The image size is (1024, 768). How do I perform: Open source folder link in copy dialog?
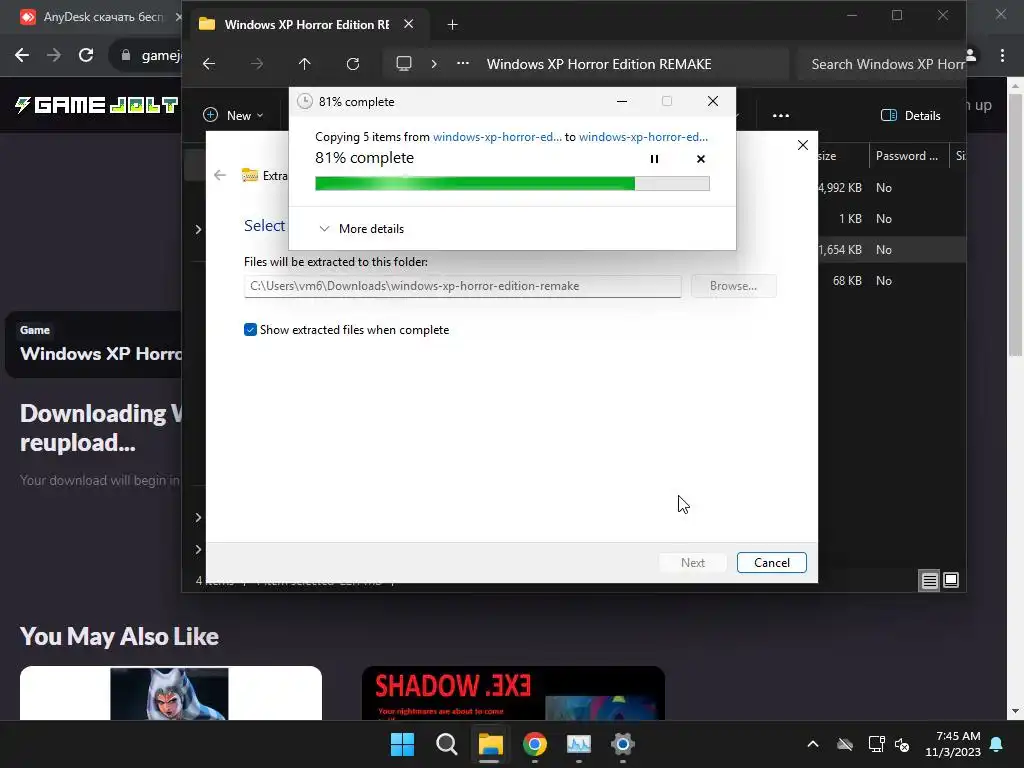click(497, 136)
